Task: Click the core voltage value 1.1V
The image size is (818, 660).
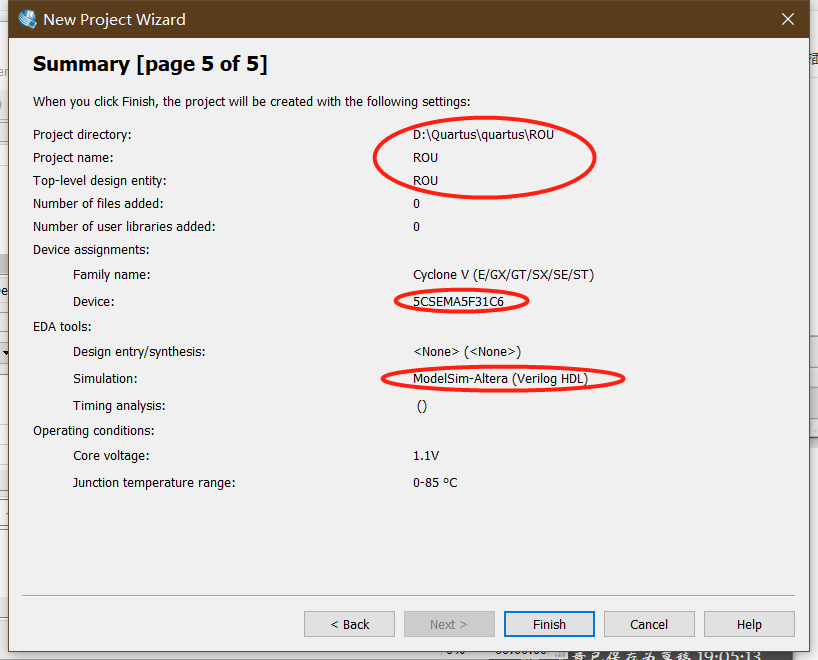Action: click(x=426, y=455)
